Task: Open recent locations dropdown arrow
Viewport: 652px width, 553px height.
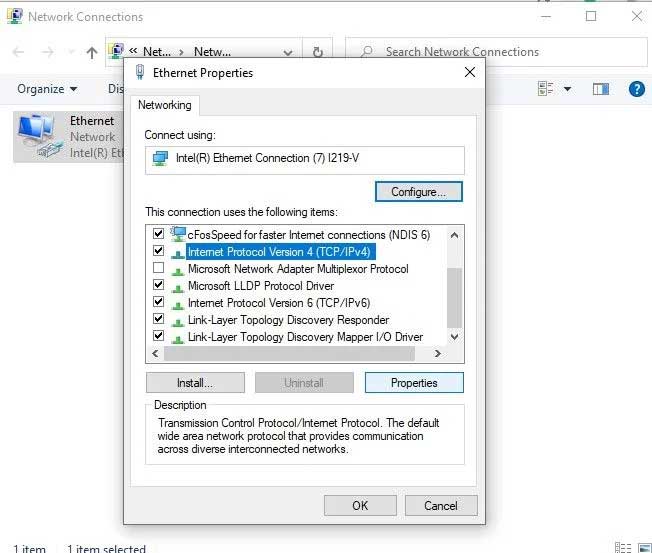Action: tap(71, 52)
